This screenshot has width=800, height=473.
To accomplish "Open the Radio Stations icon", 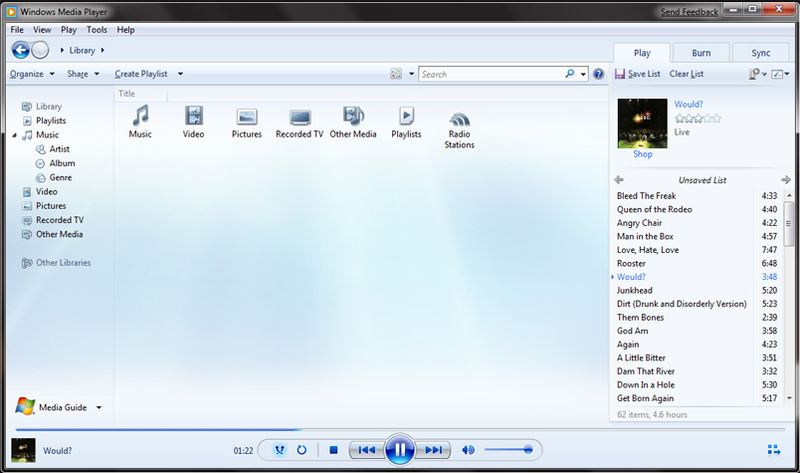I will pyautogui.click(x=459, y=119).
